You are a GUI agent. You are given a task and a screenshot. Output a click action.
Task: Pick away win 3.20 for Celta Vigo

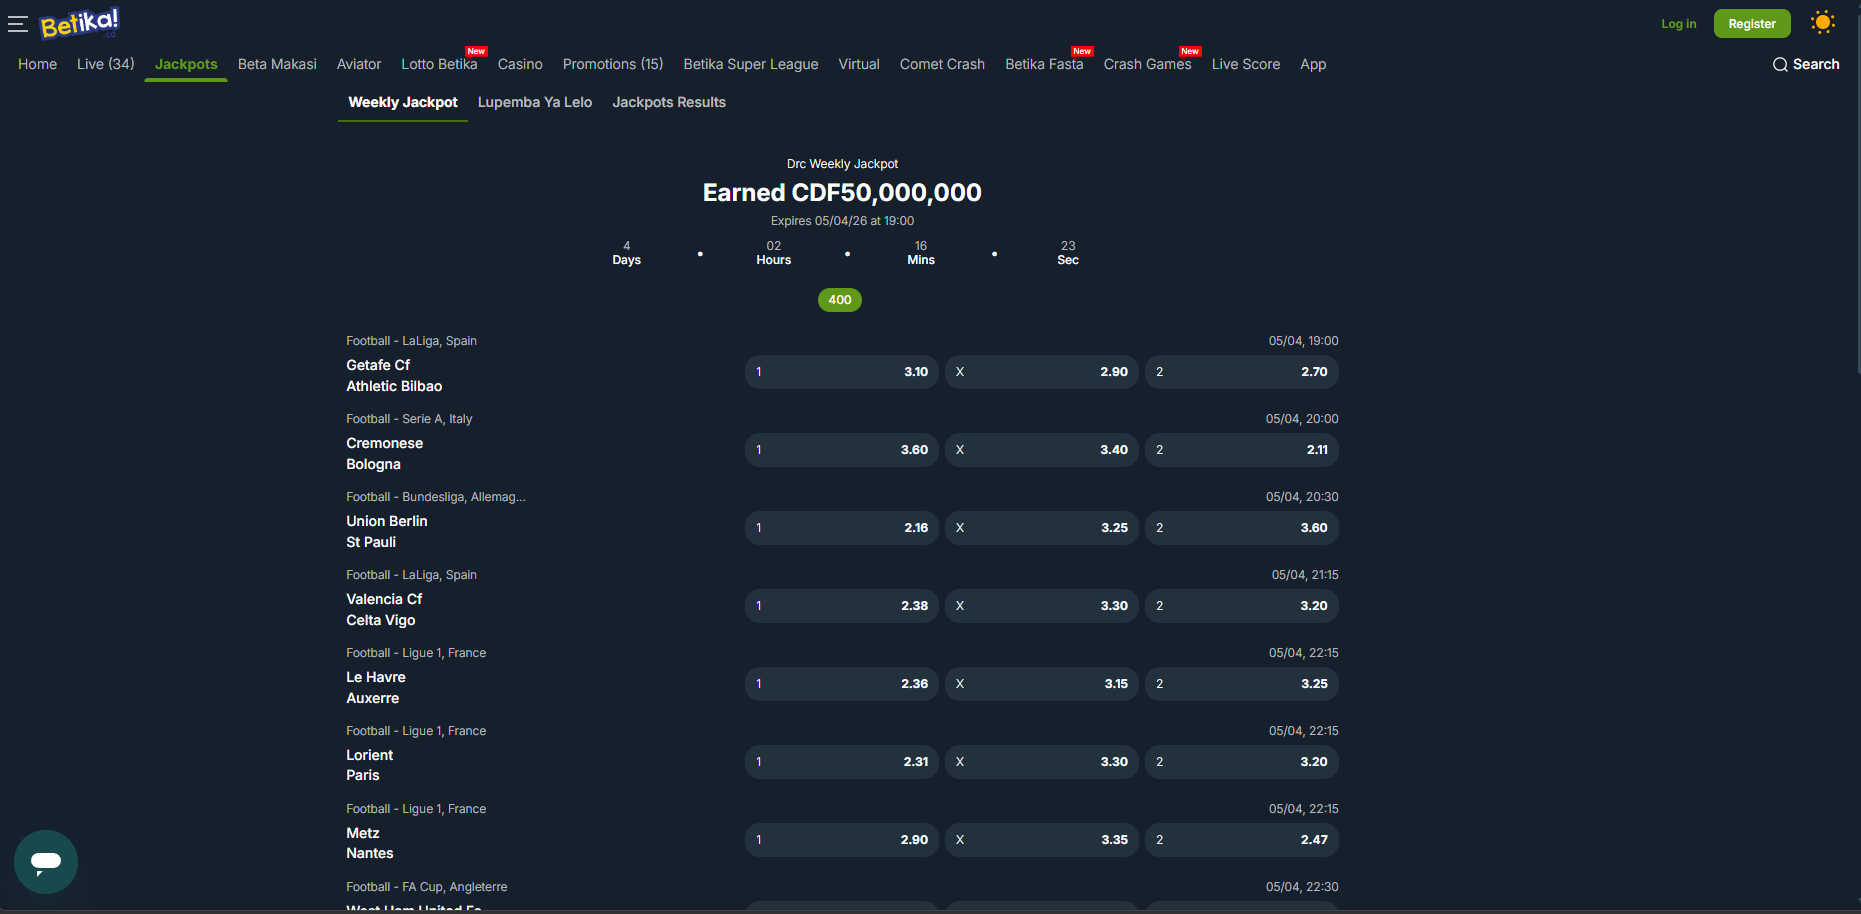click(x=1242, y=606)
